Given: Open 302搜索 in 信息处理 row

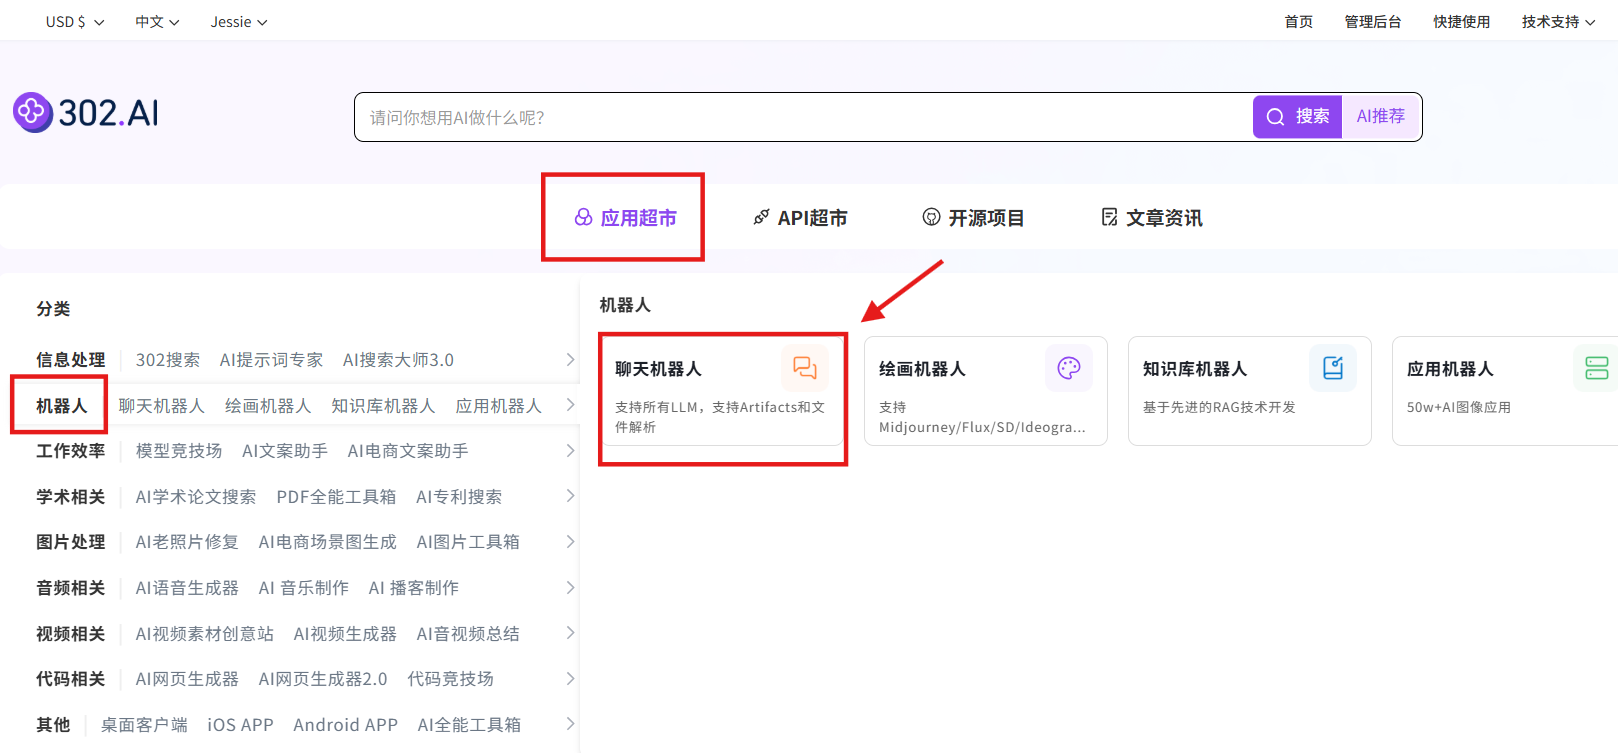Looking at the screenshot, I should click(168, 360).
